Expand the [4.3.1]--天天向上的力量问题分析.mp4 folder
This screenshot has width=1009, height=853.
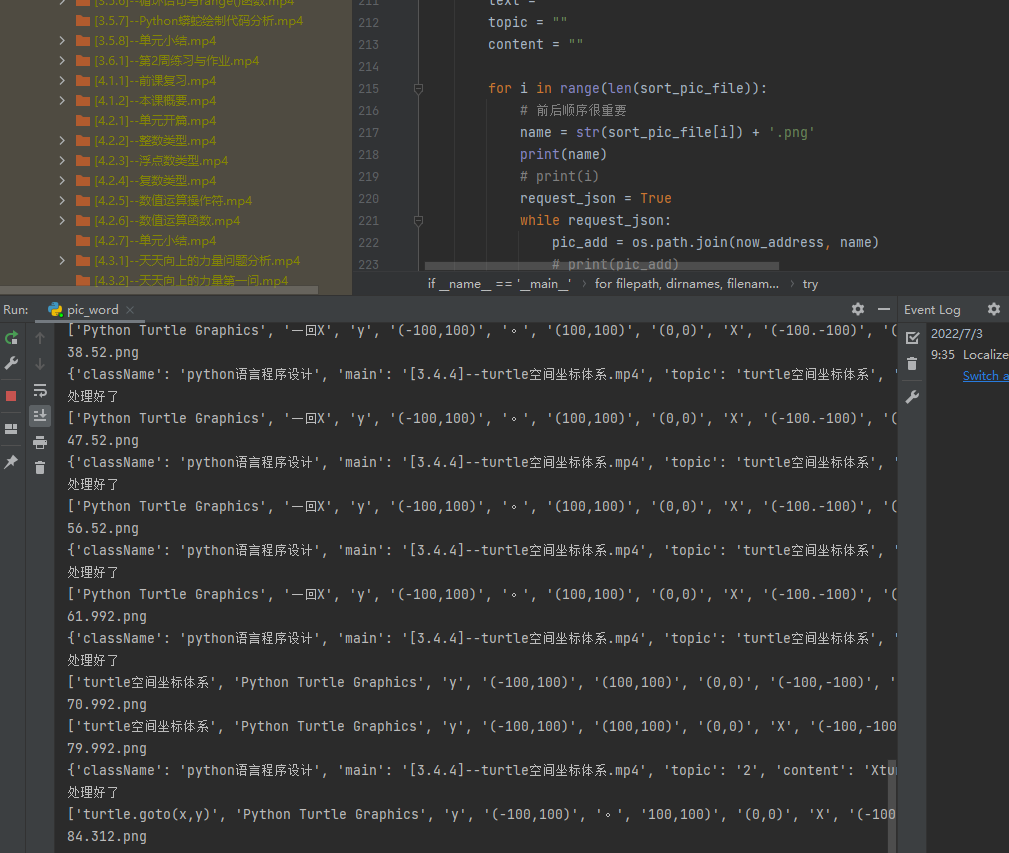(62, 261)
